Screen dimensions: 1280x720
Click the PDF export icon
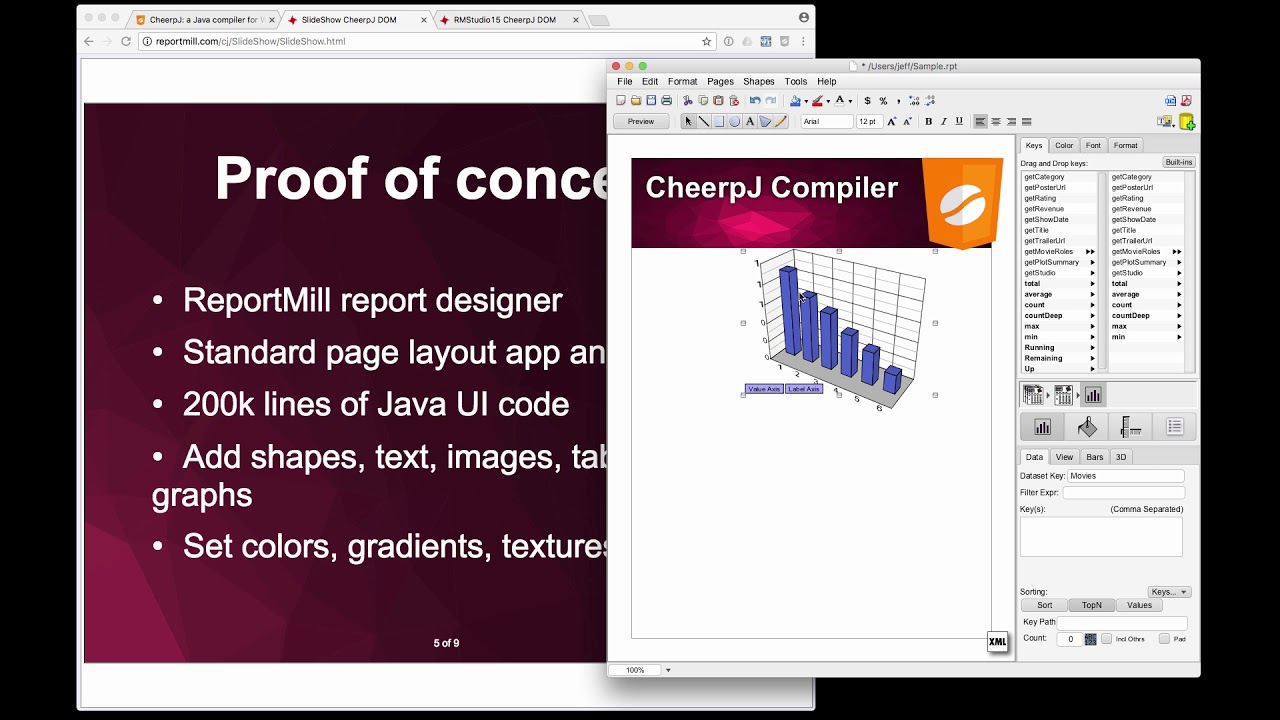pos(1186,101)
